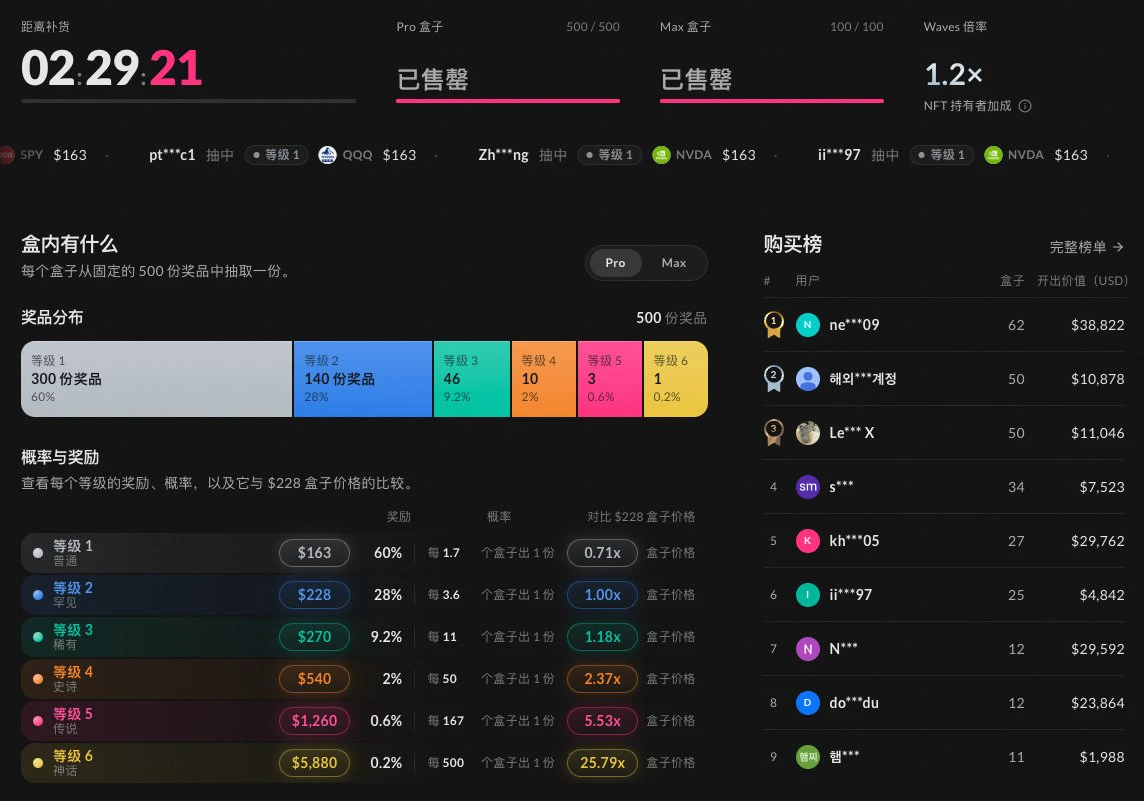Click the $163 reward pill for 等级 1
Screen dimensions: 1144x801
coord(314,553)
